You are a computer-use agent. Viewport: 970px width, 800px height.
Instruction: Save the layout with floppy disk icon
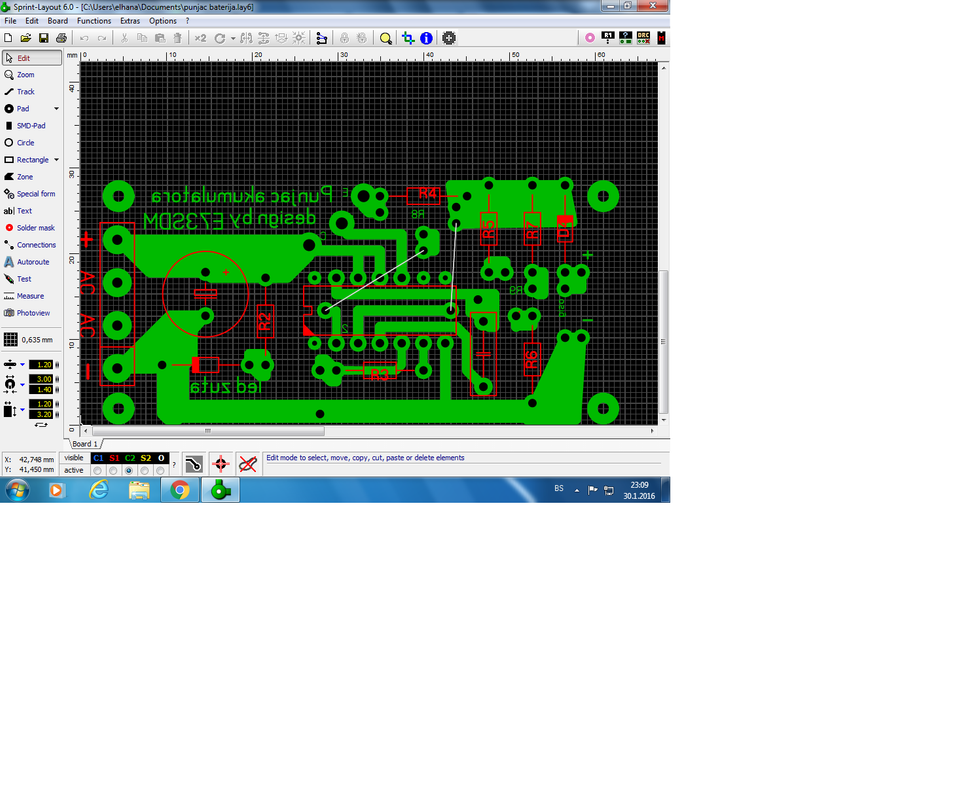[43, 38]
